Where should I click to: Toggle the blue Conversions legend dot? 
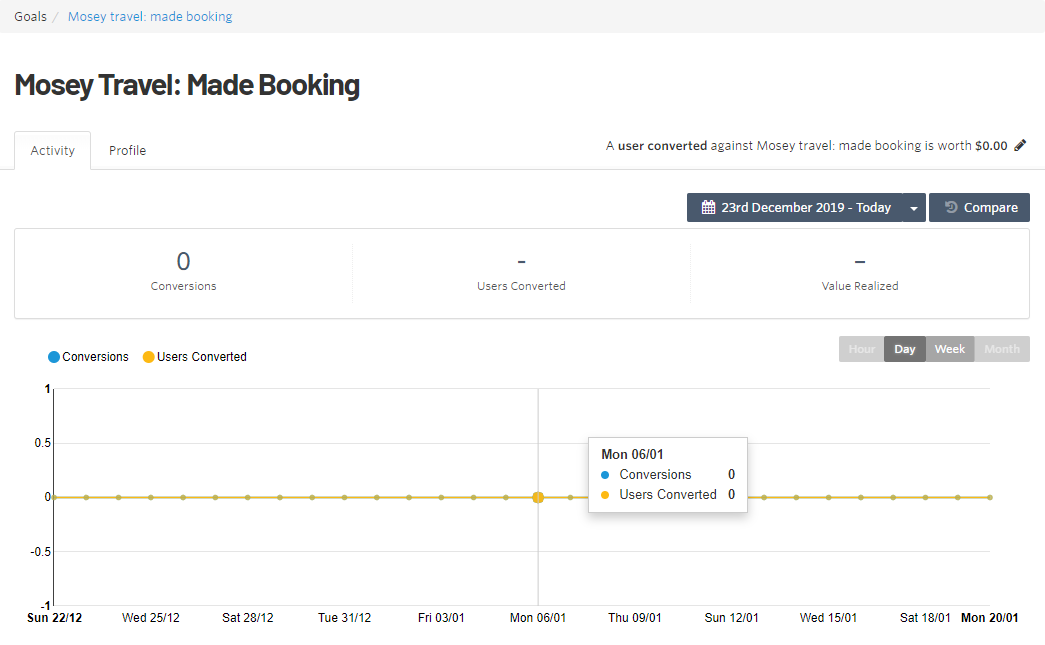(x=54, y=357)
